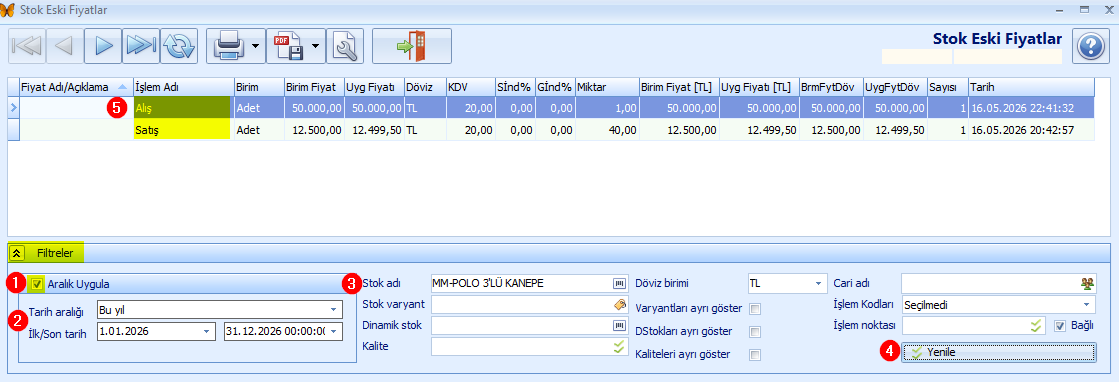Open the PDF export dropdown arrow
This screenshot has height=382, width=1119.
(315, 47)
